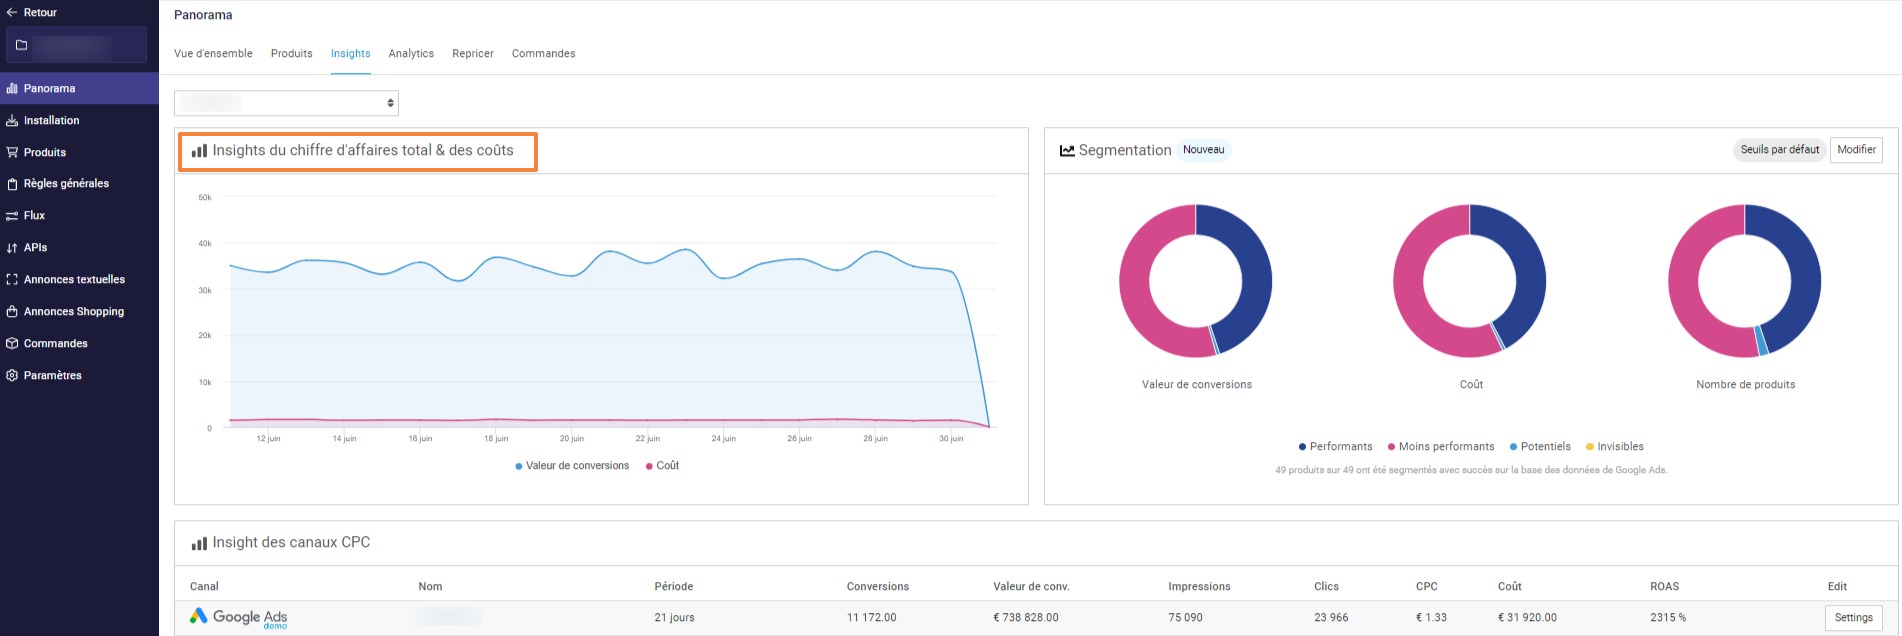Click the Installation download icon in sidebar
Screen dimensions: 1902x636
(12, 120)
